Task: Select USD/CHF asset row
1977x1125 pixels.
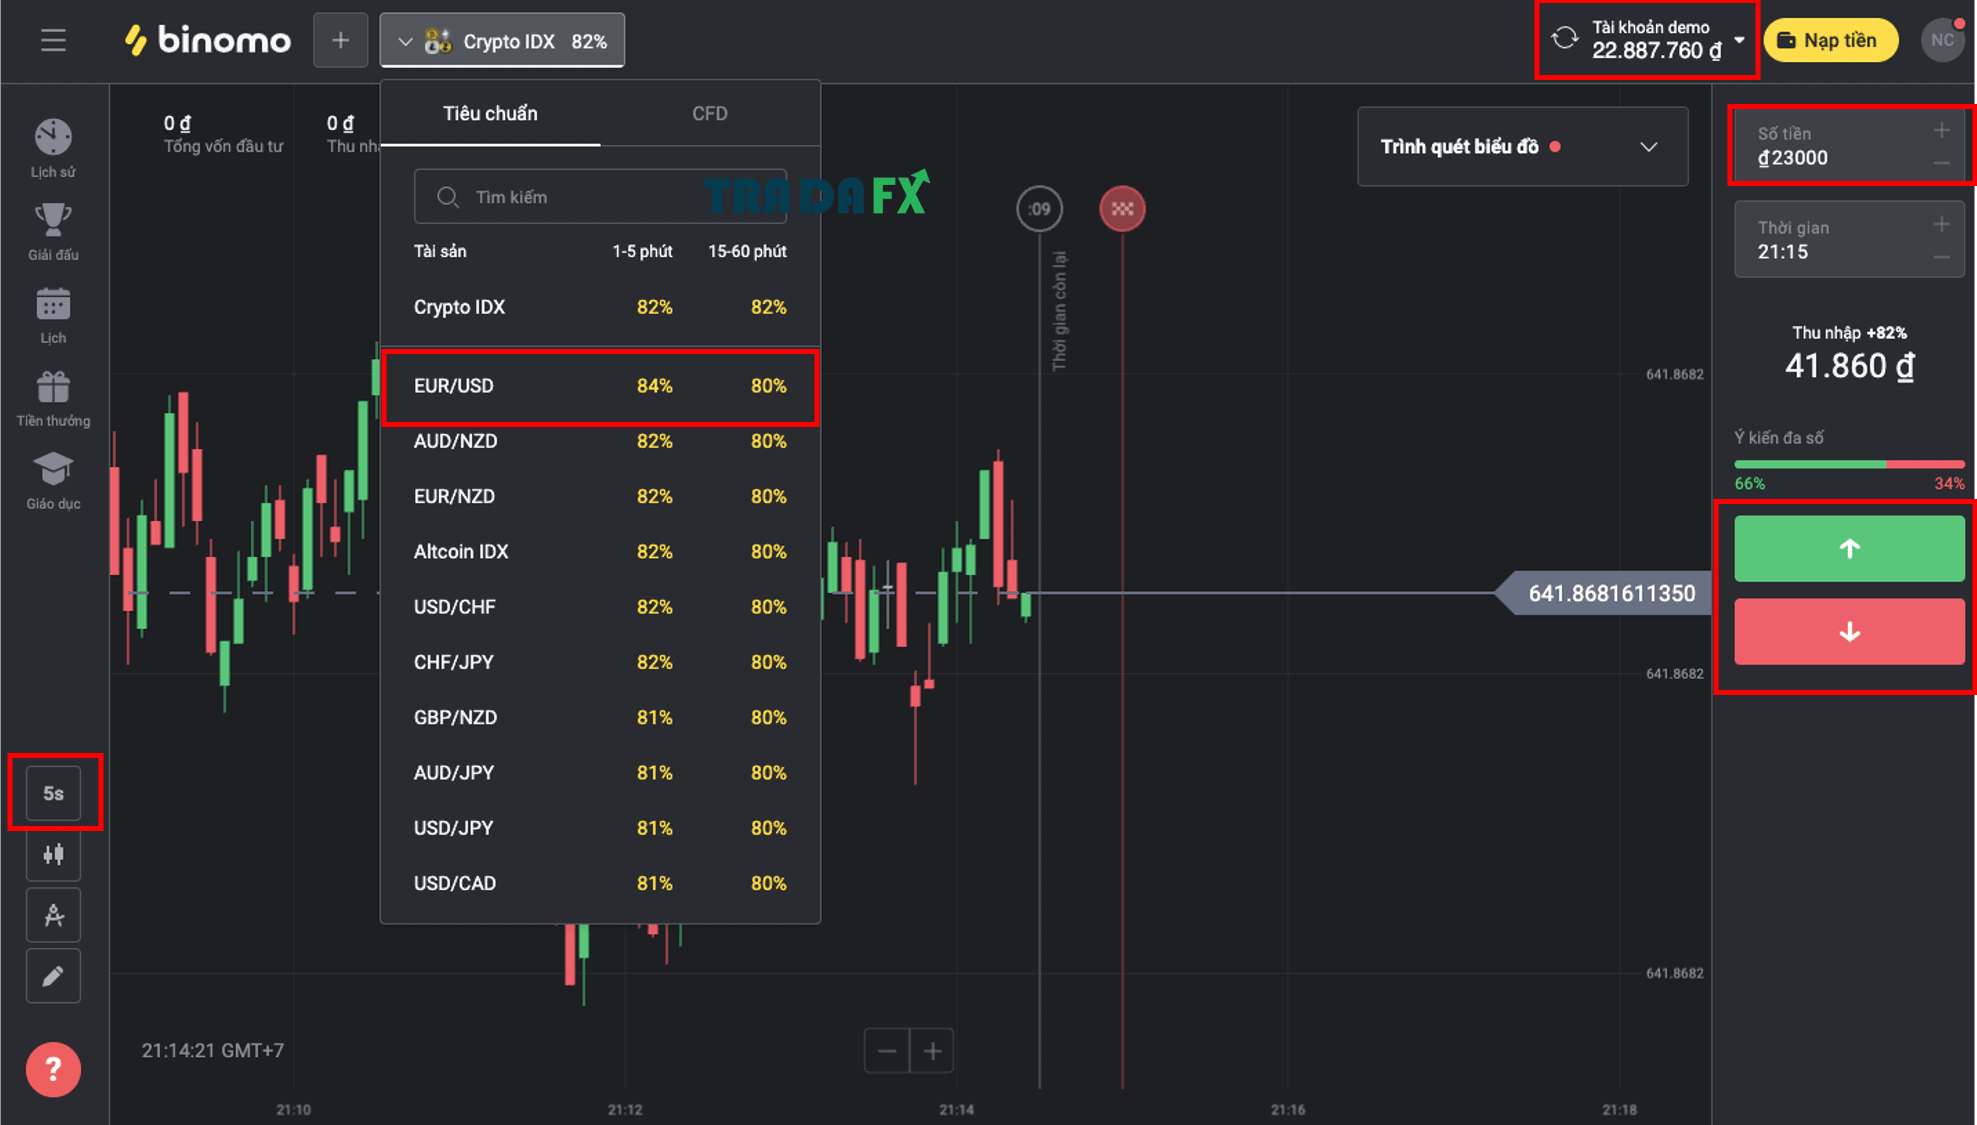Action: [600, 607]
